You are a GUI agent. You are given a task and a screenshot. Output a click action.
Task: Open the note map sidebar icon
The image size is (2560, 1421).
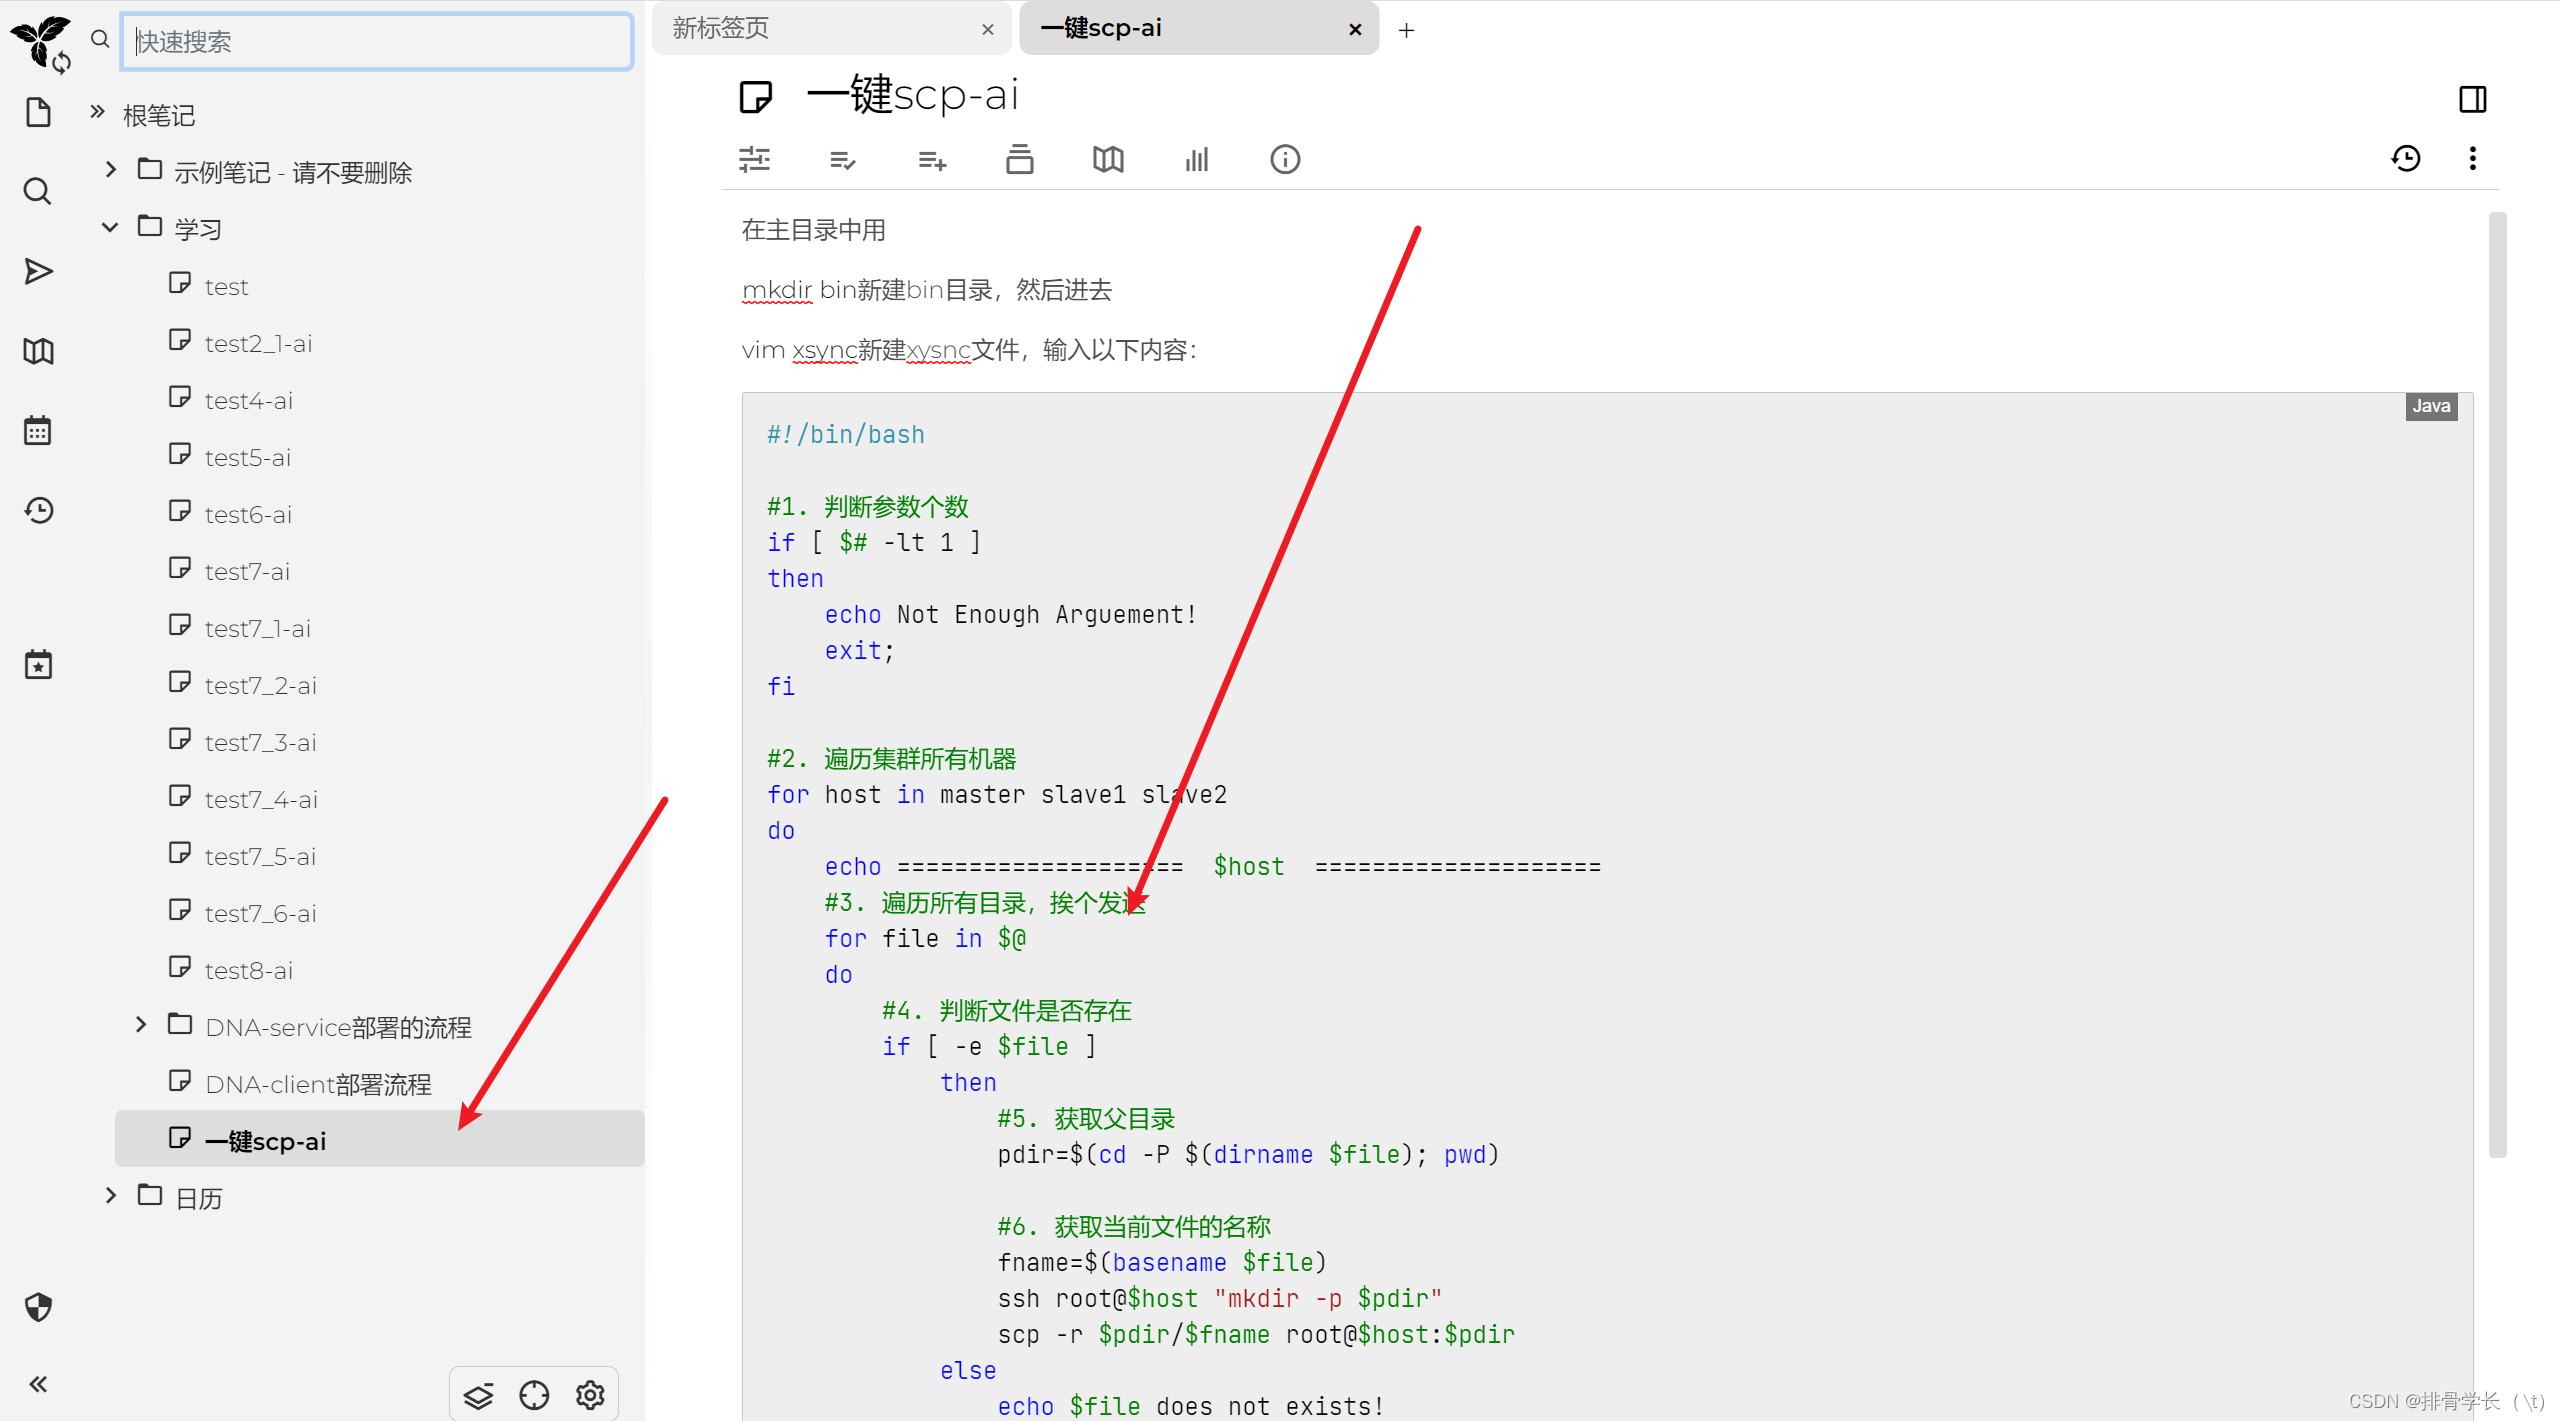(x=38, y=351)
